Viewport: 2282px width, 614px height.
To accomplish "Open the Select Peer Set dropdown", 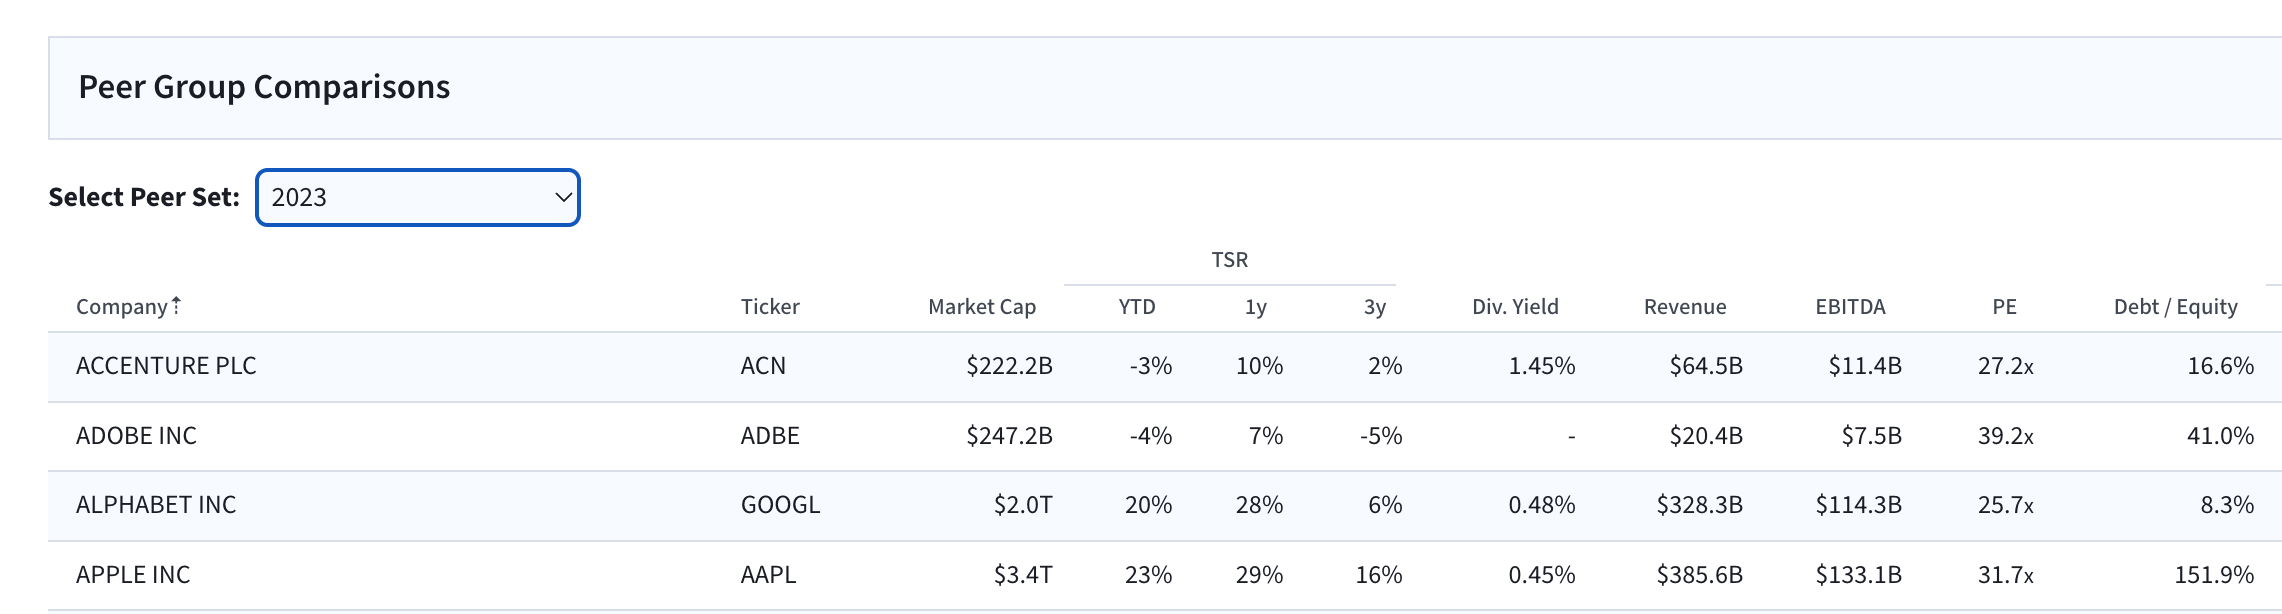I will pyautogui.click(x=418, y=198).
